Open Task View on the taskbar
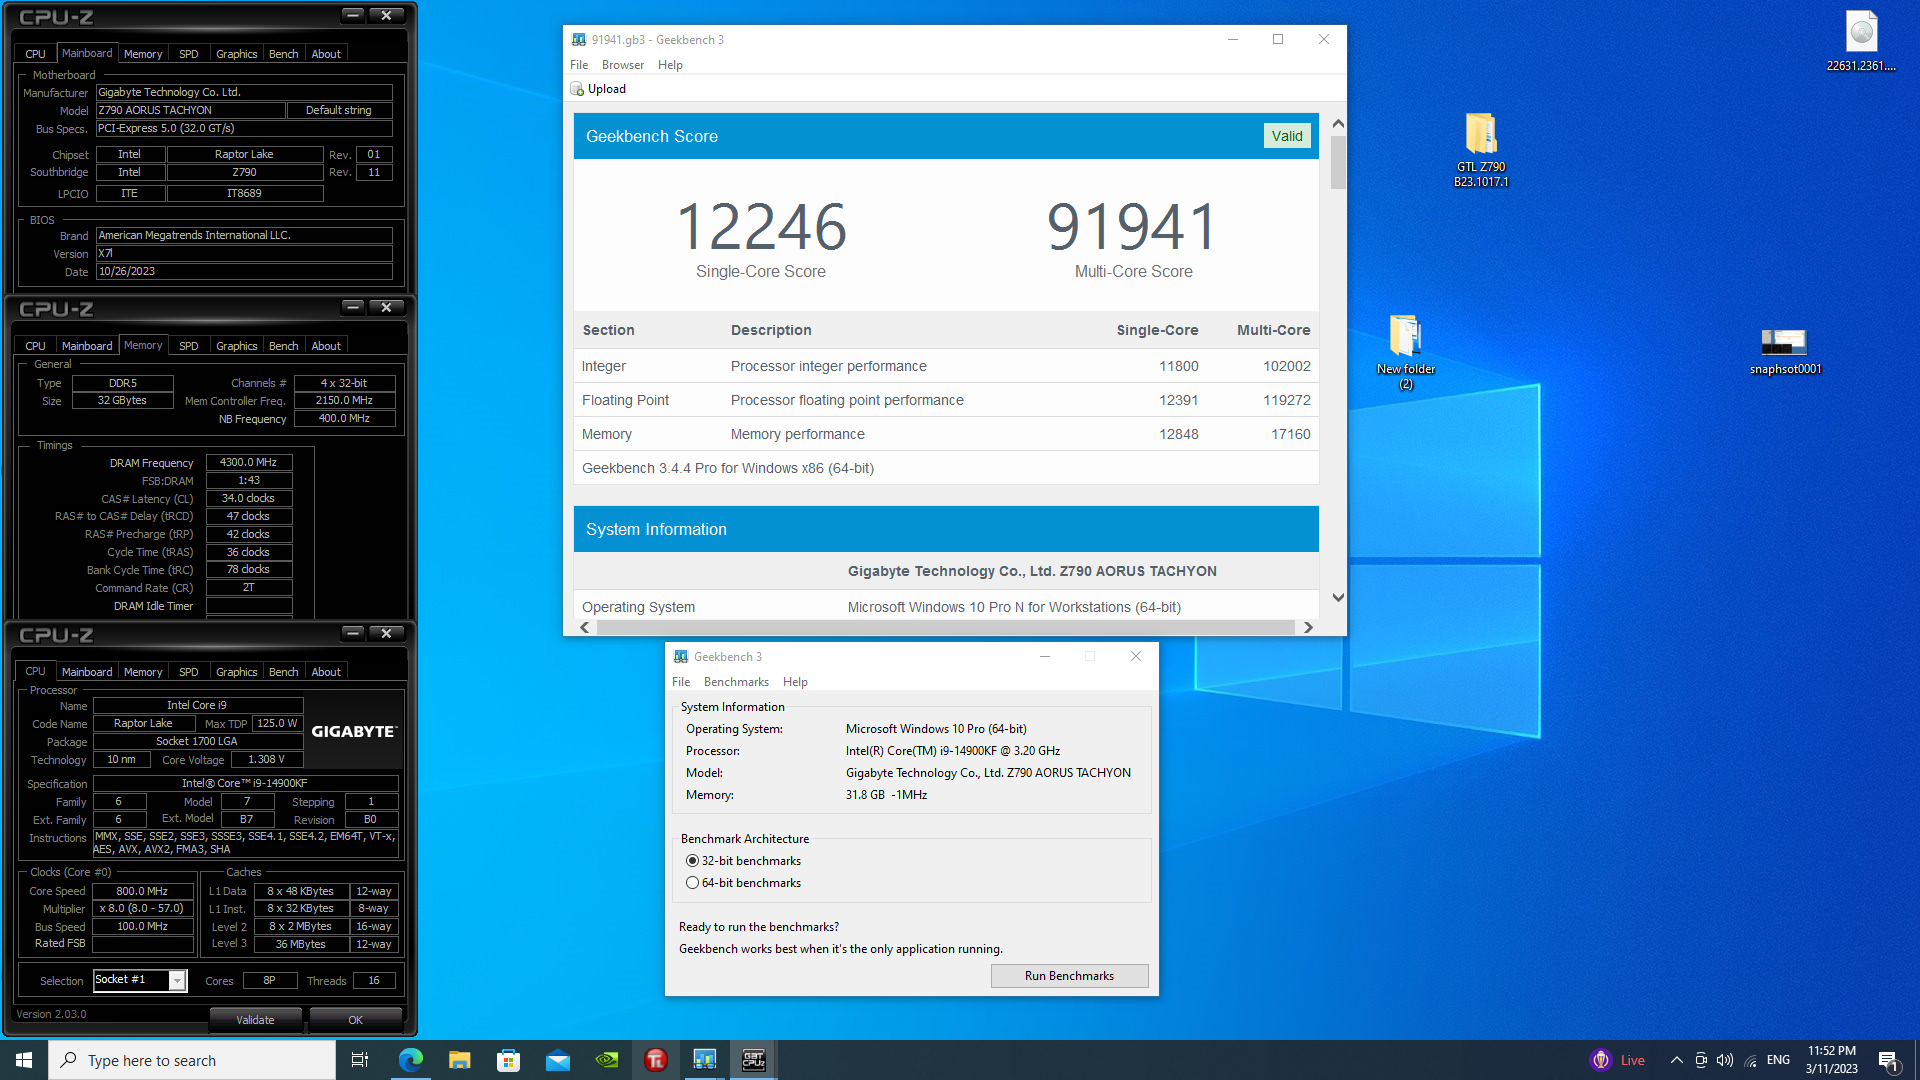The height and width of the screenshot is (1080, 1920). (x=360, y=1060)
